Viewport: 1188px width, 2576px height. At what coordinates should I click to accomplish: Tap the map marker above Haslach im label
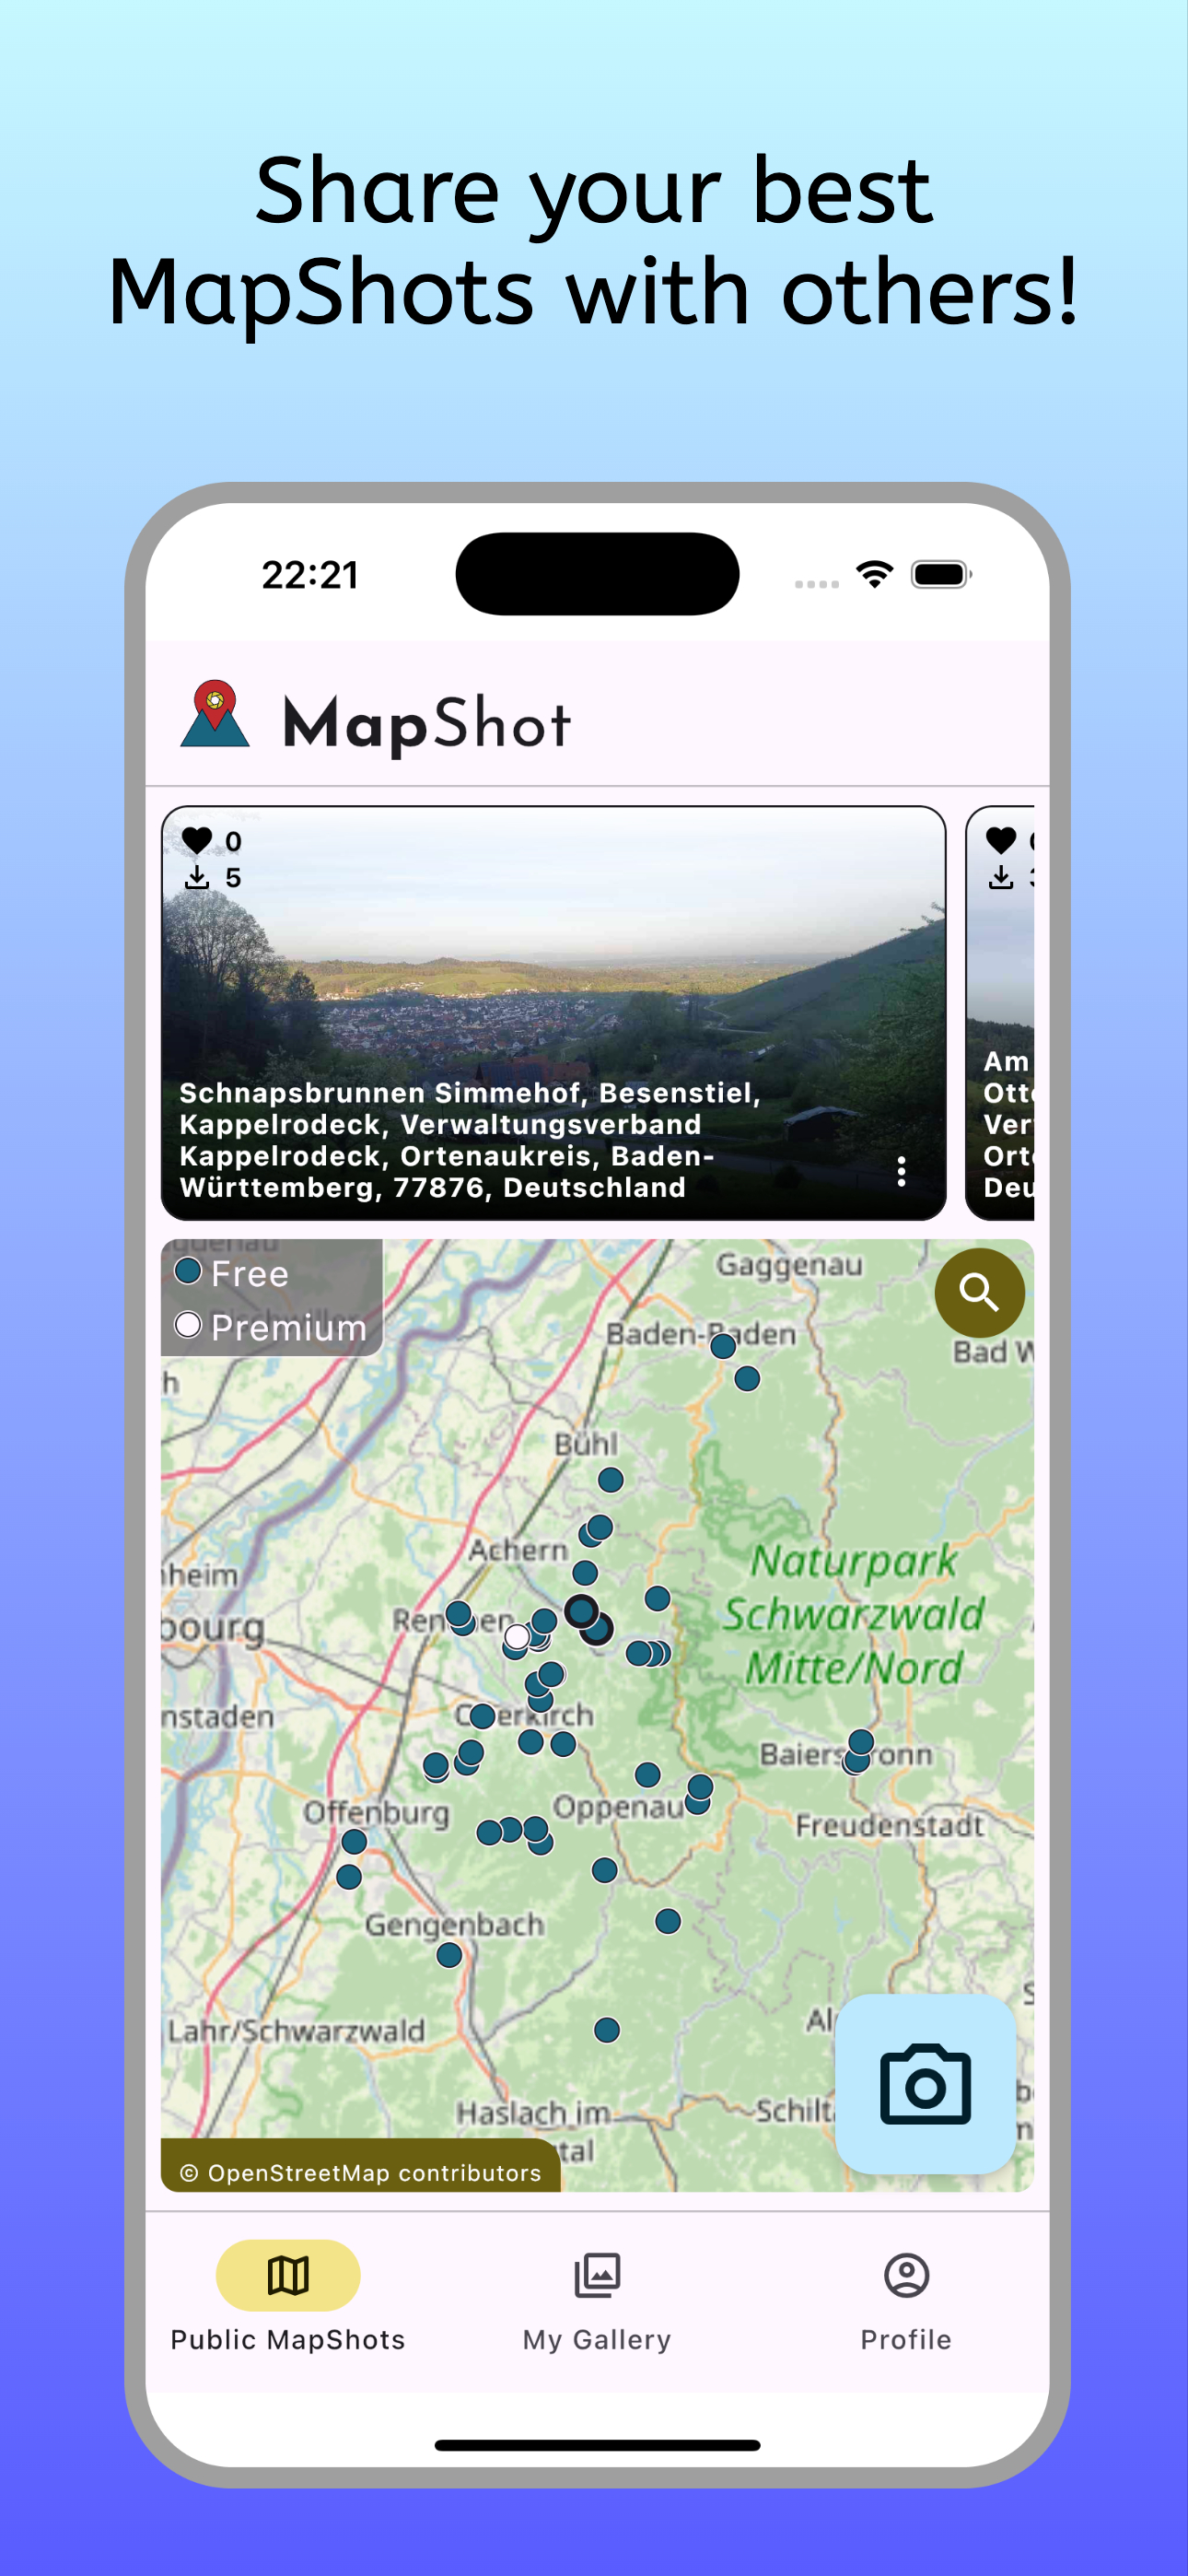click(606, 2029)
